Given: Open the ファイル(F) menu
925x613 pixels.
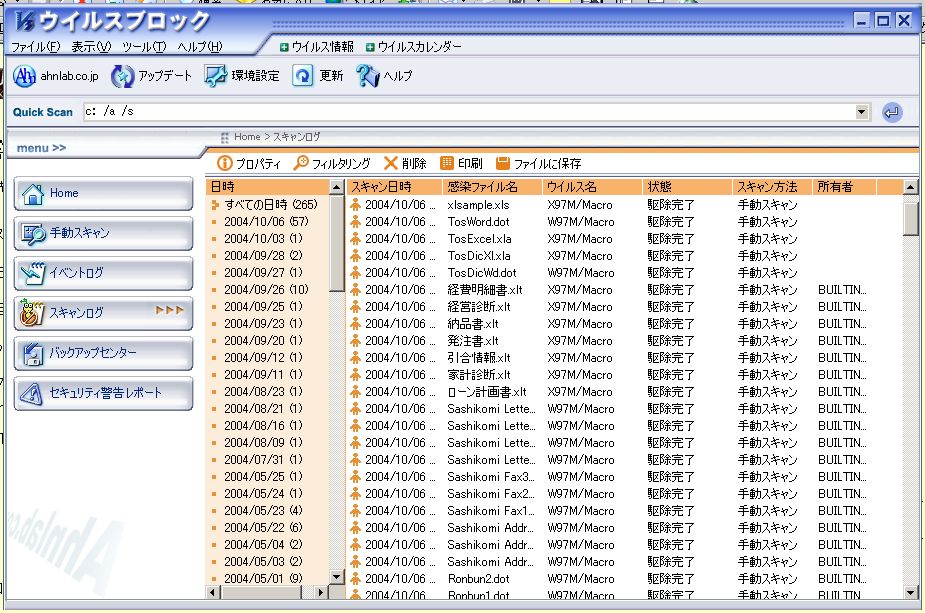Looking at the screenshot, I should click(x=36, y=47).
